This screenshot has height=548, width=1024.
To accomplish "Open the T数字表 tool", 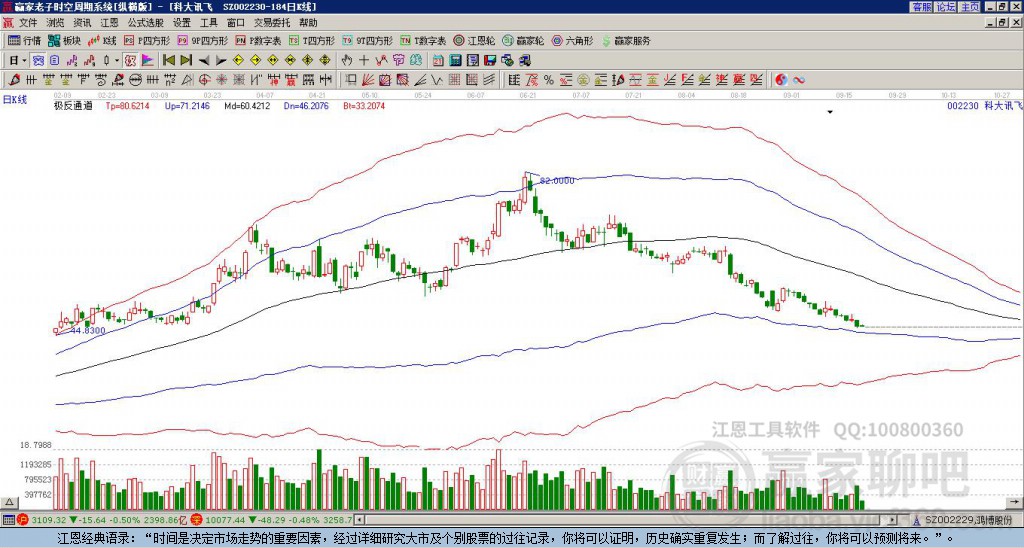I will (x=423, y=40).
